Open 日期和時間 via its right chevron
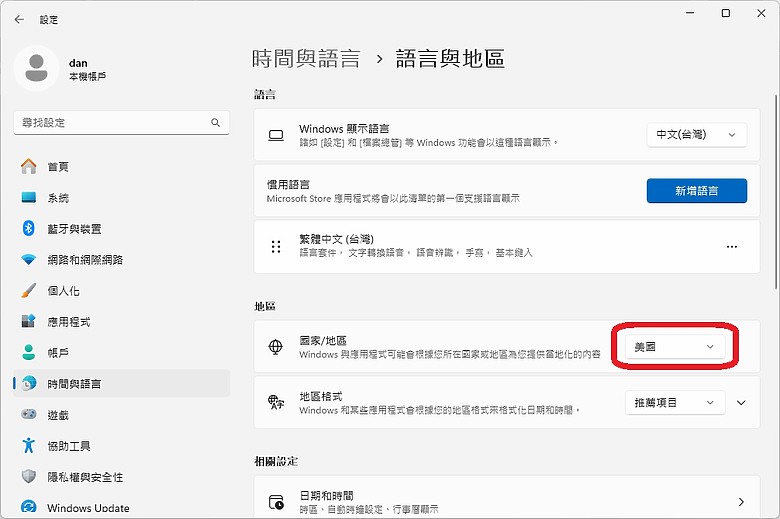This screenshot has height=519, width=780. pos(741,502)
